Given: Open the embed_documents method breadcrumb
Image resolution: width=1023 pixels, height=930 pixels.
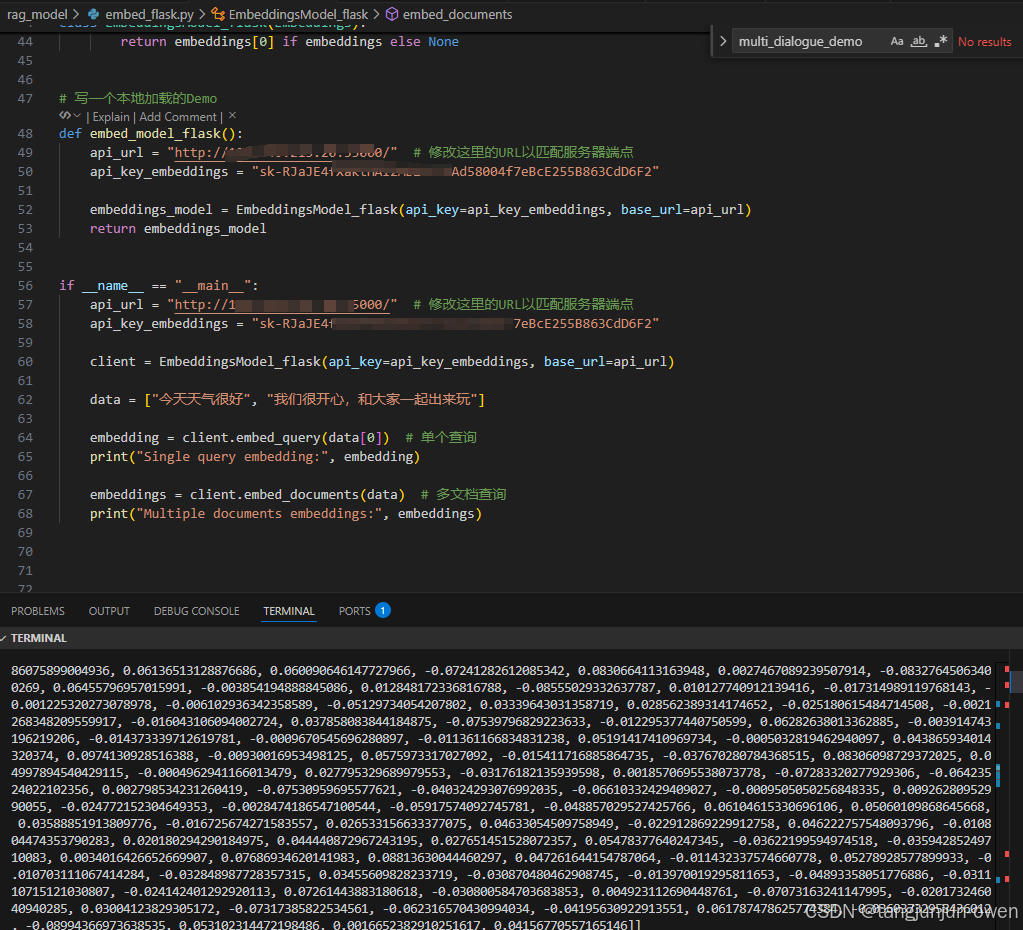Looking at the screenshot, I should [457, 14].
